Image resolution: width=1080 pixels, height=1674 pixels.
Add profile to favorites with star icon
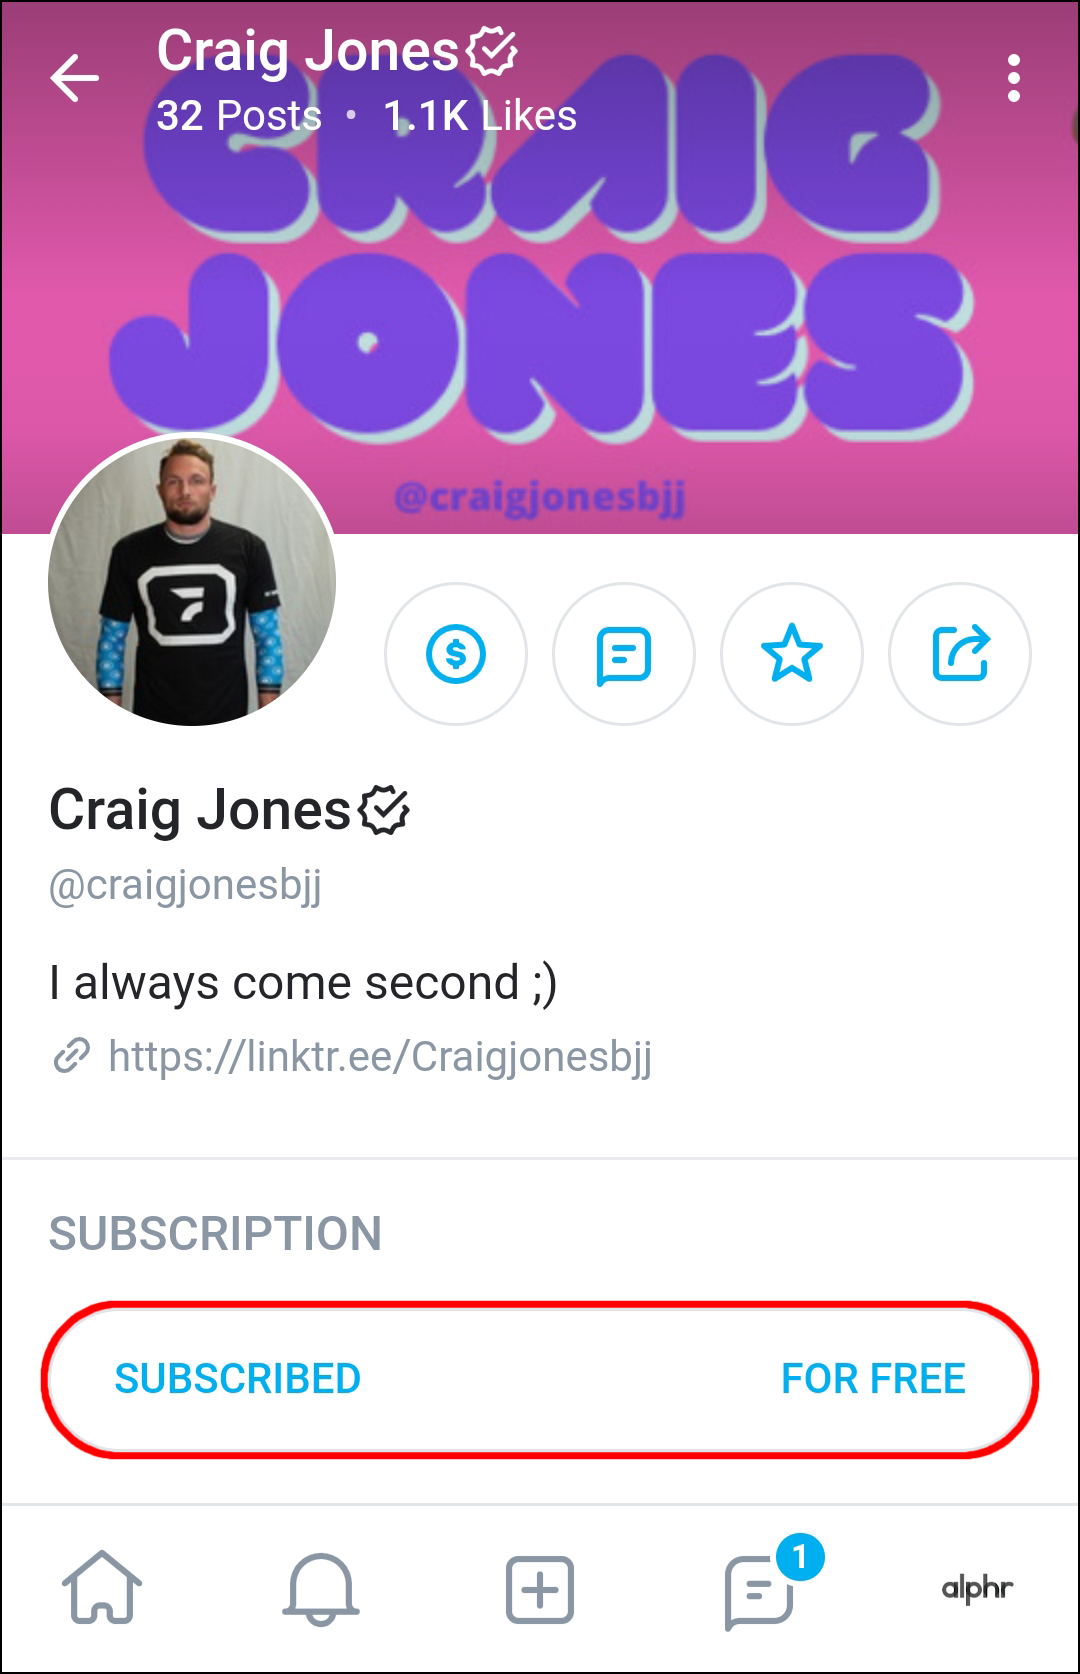click(x=792, y=654)
